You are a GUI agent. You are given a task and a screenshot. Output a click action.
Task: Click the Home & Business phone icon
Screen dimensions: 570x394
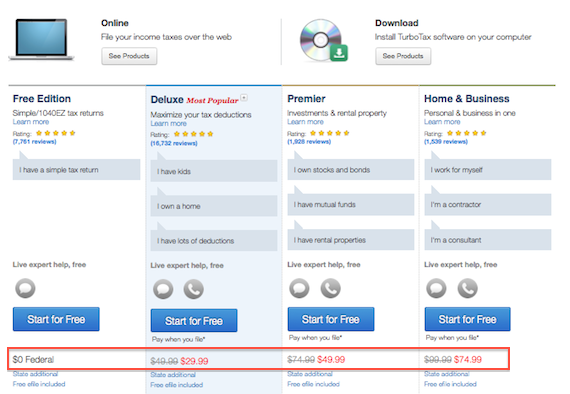(467, 288)
